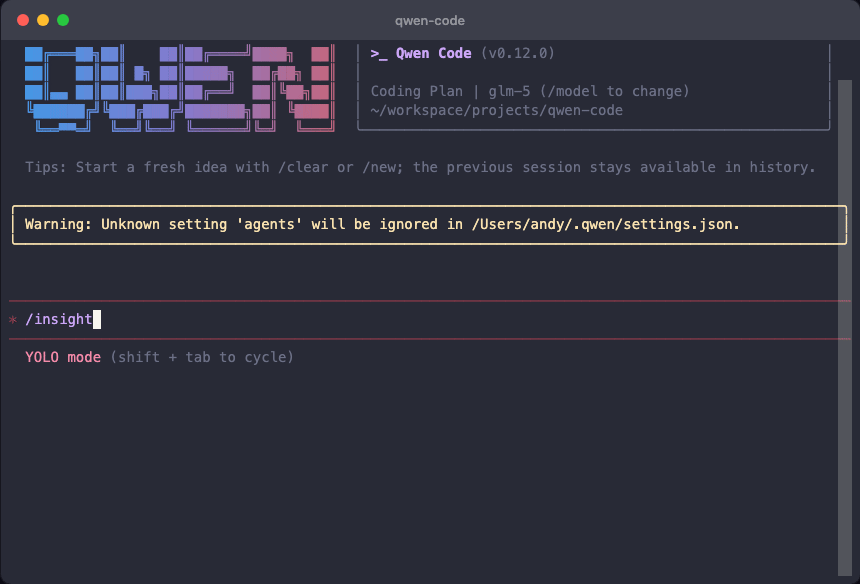This screenshot has height=584, width=860.
Task: Click the glm-5 model name
Action: tap(509, 91)
